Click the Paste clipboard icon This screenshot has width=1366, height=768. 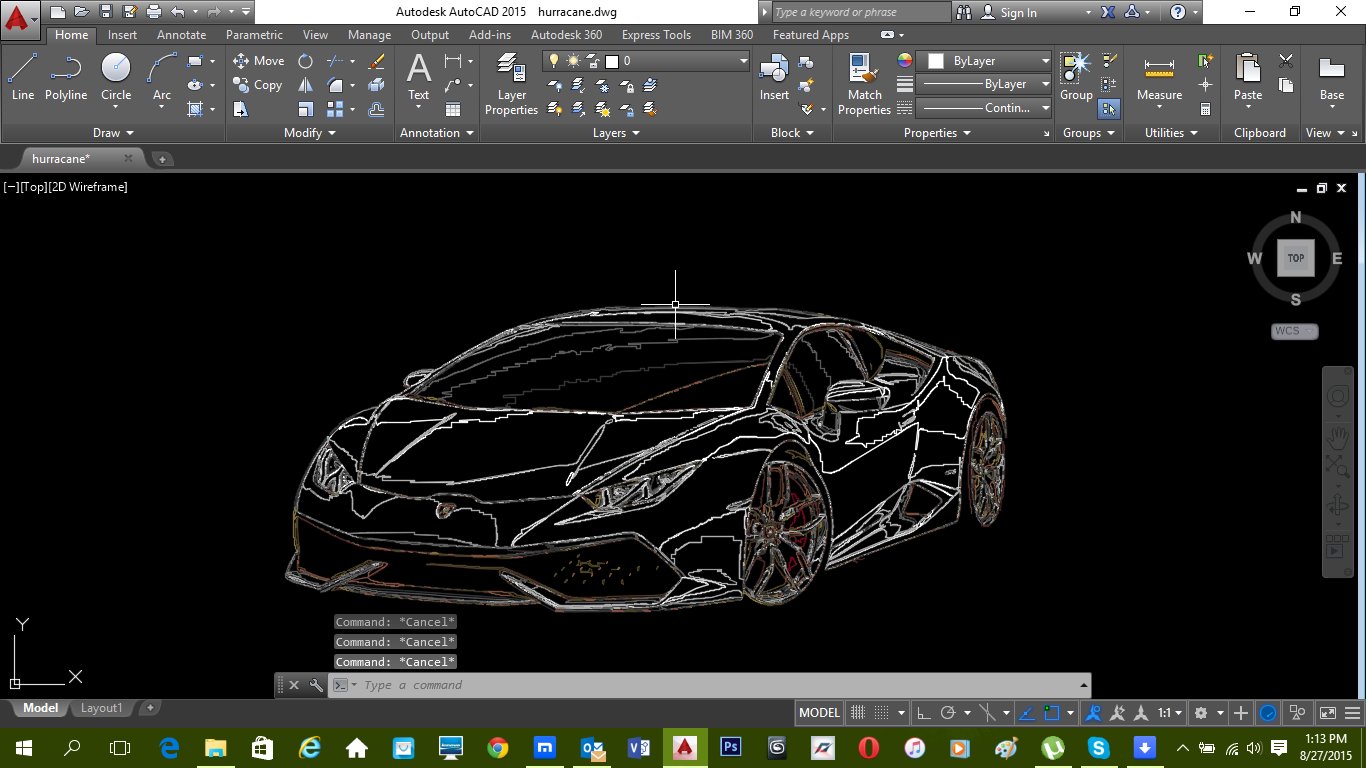pyautogui.click(x=1248, y=78)
